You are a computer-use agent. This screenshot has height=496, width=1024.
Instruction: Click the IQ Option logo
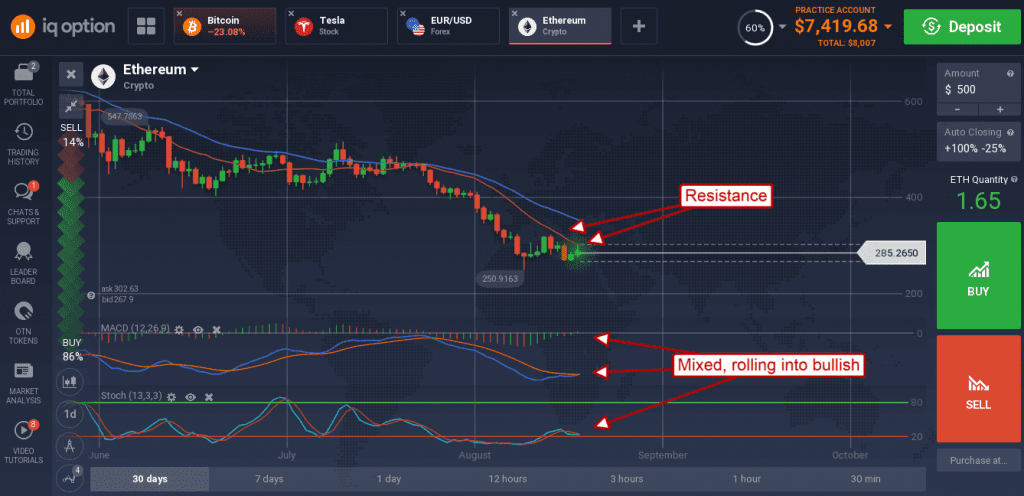63,26
